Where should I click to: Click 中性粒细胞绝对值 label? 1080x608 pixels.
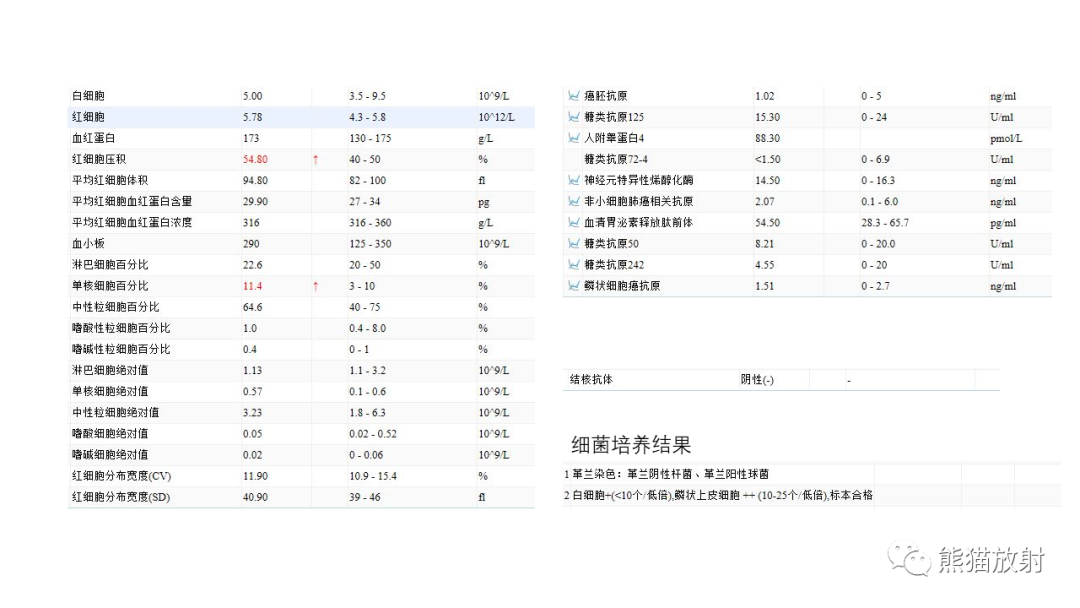116,412
